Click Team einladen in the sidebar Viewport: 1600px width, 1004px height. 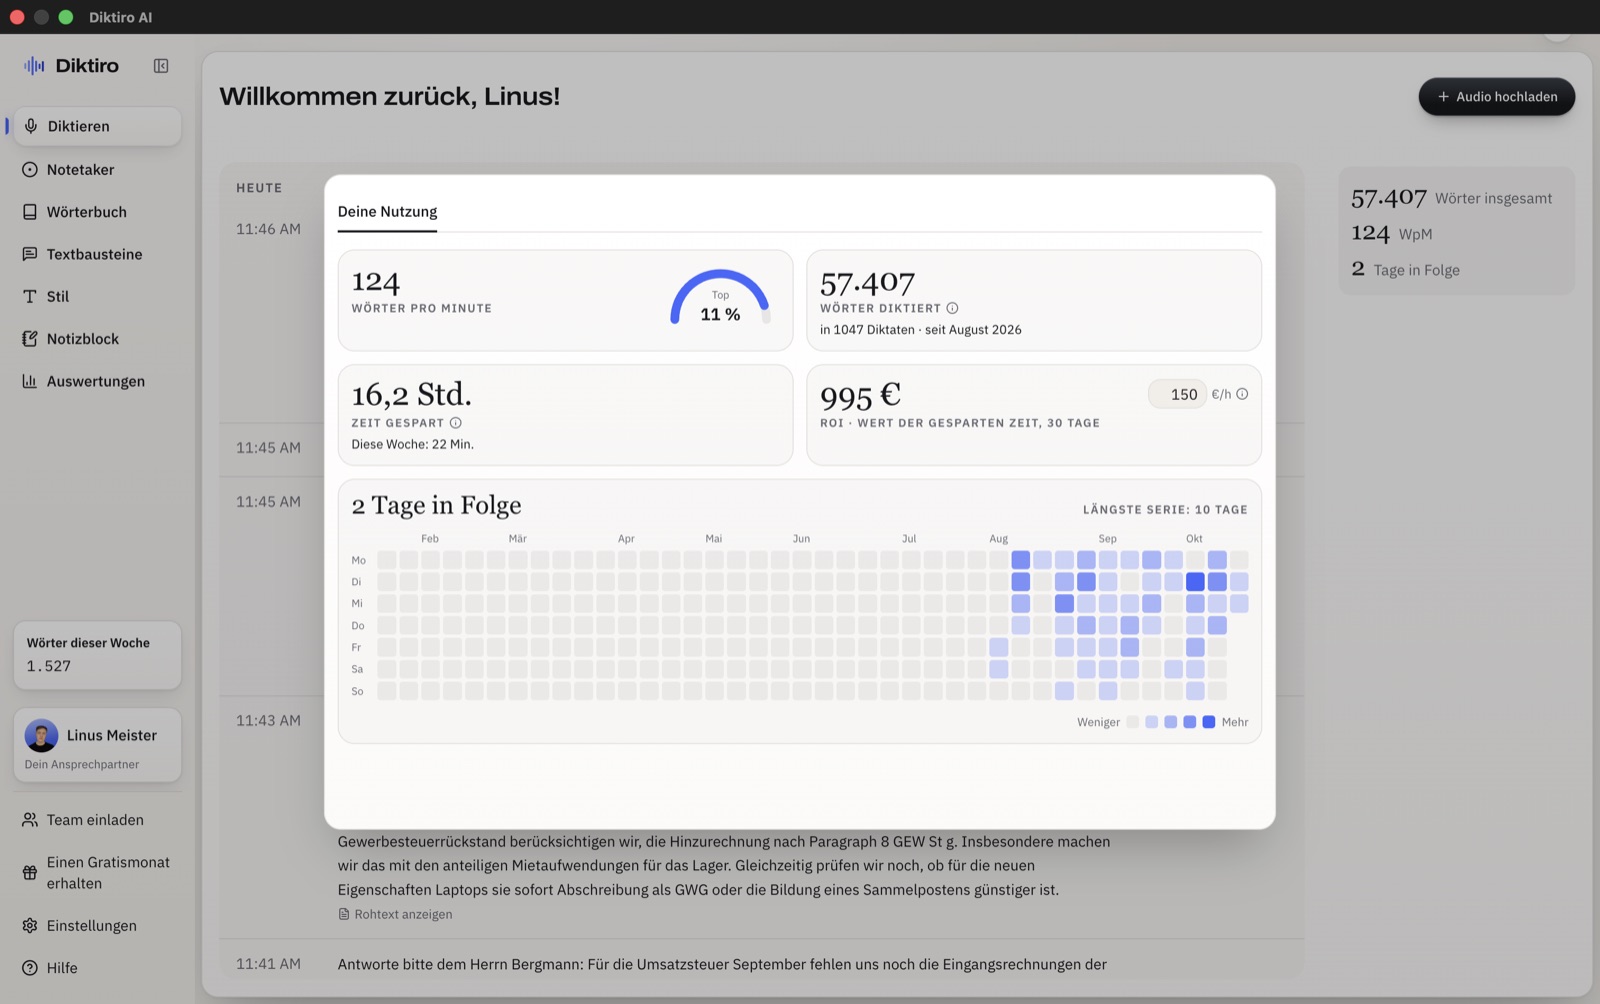(97, 820)
